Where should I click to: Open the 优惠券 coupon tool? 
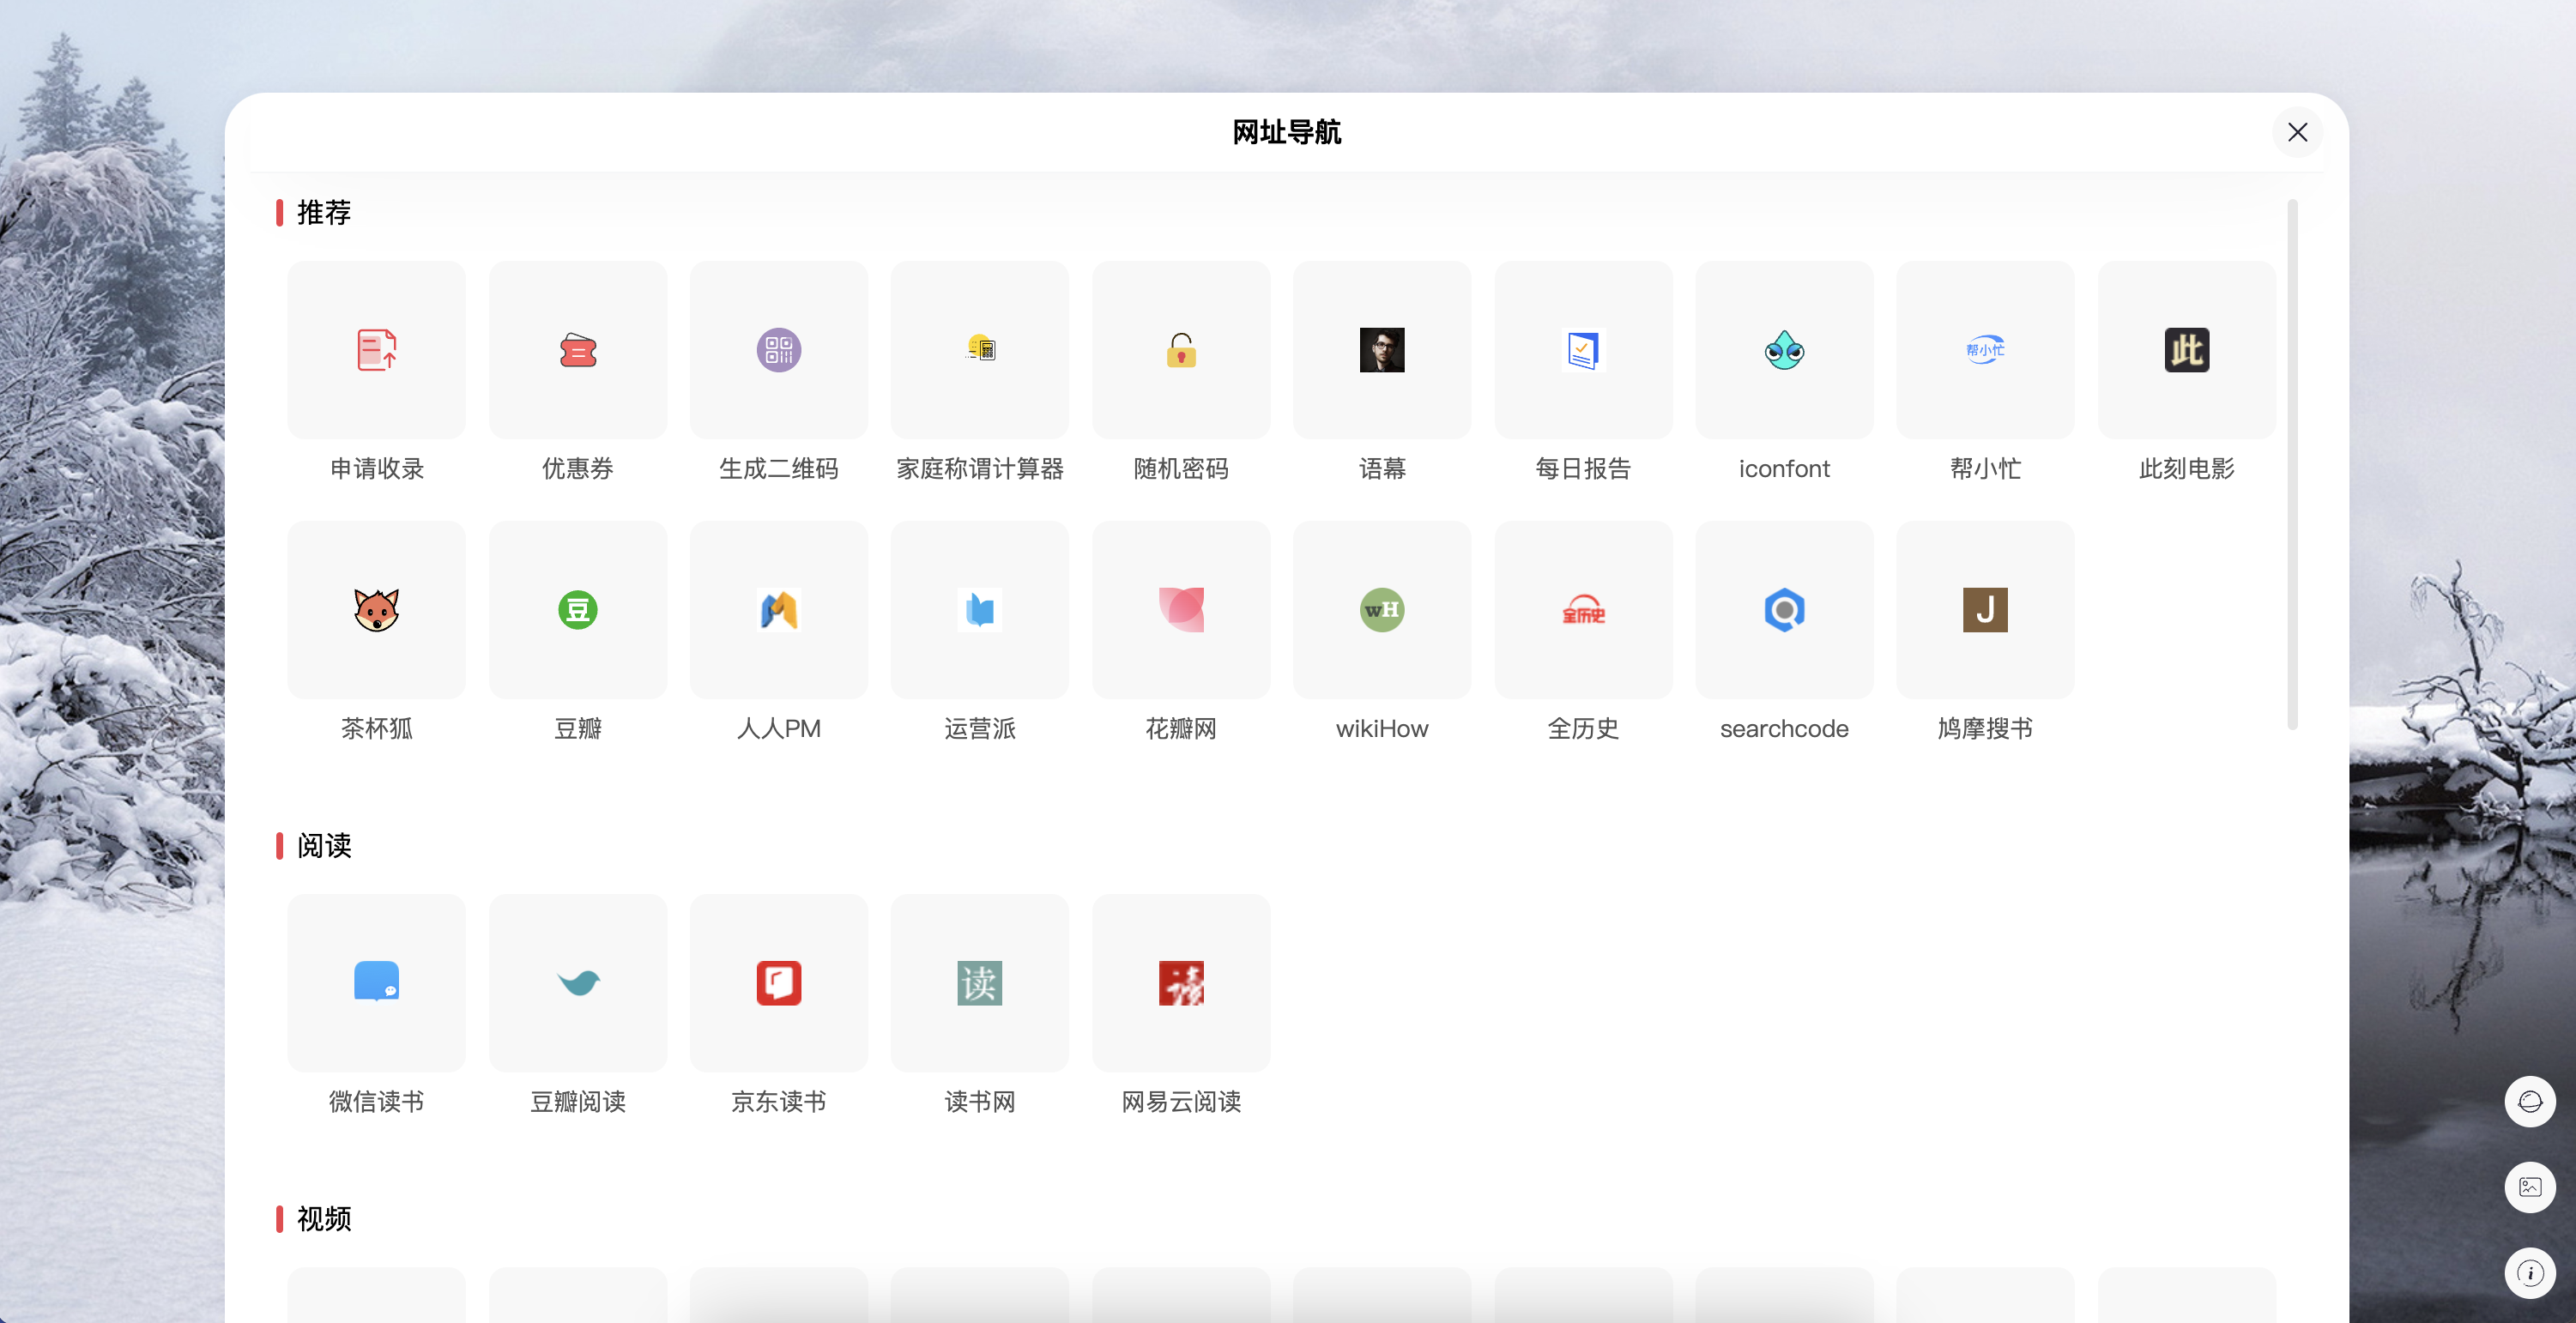(577, 350)
